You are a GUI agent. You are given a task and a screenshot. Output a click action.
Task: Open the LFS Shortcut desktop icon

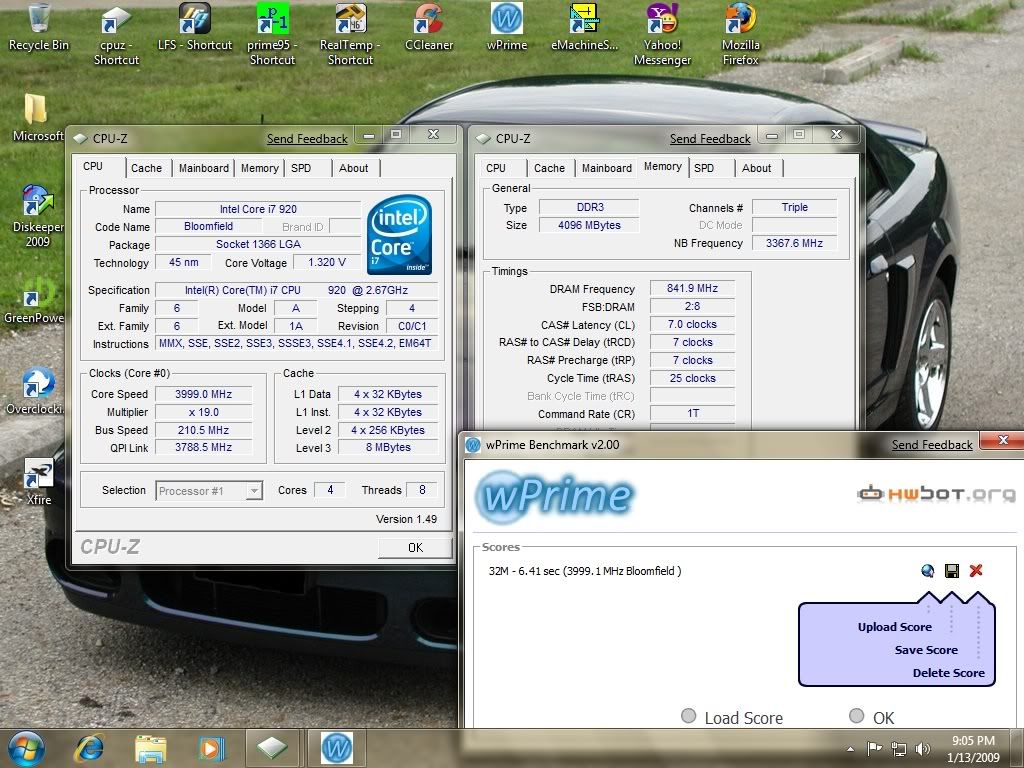195,27
